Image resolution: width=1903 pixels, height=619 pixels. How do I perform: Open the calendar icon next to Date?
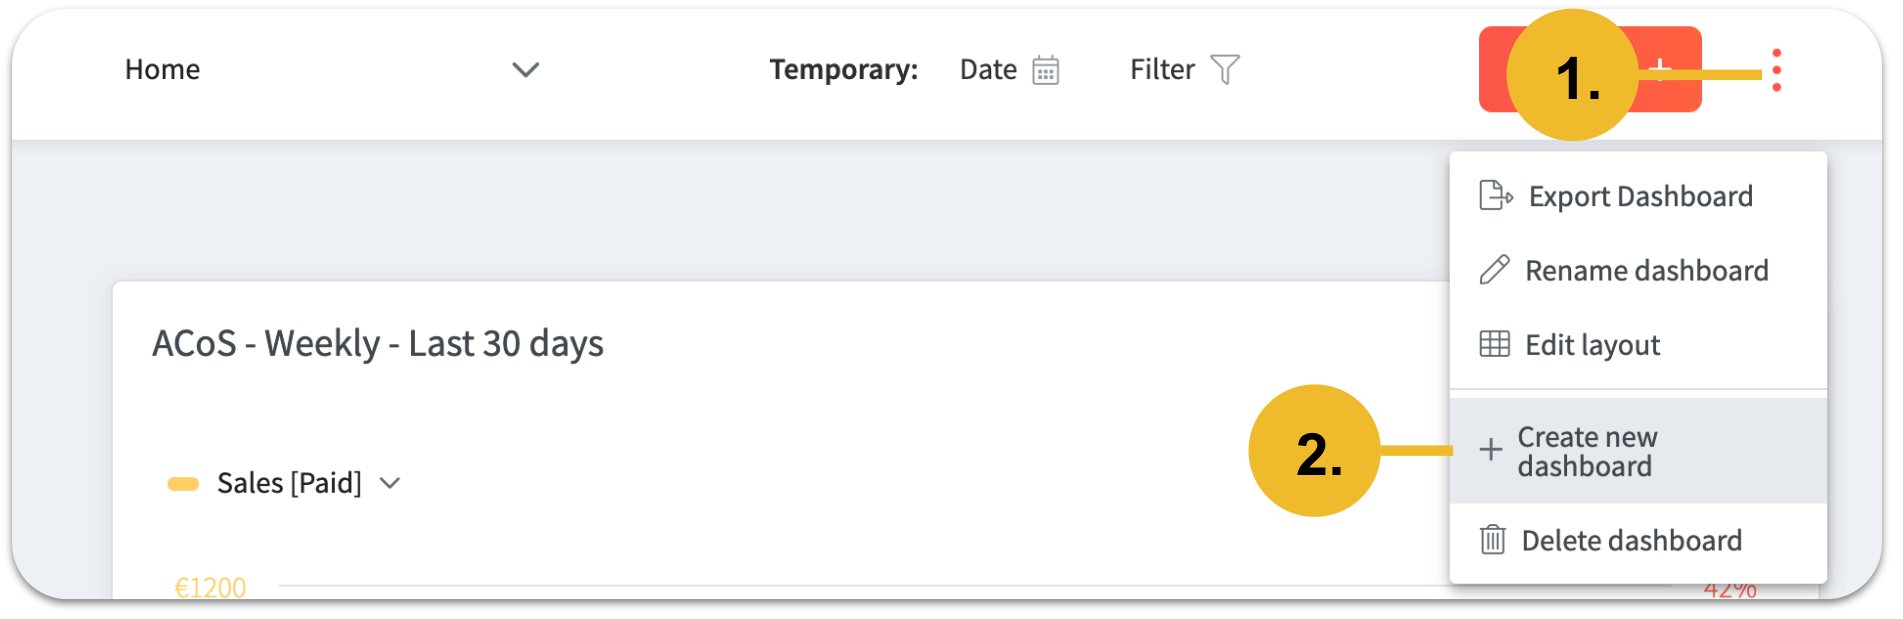point(1045,70)
